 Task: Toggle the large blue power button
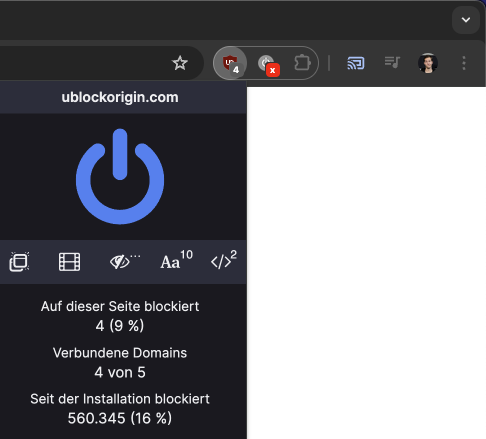(120, 176)
